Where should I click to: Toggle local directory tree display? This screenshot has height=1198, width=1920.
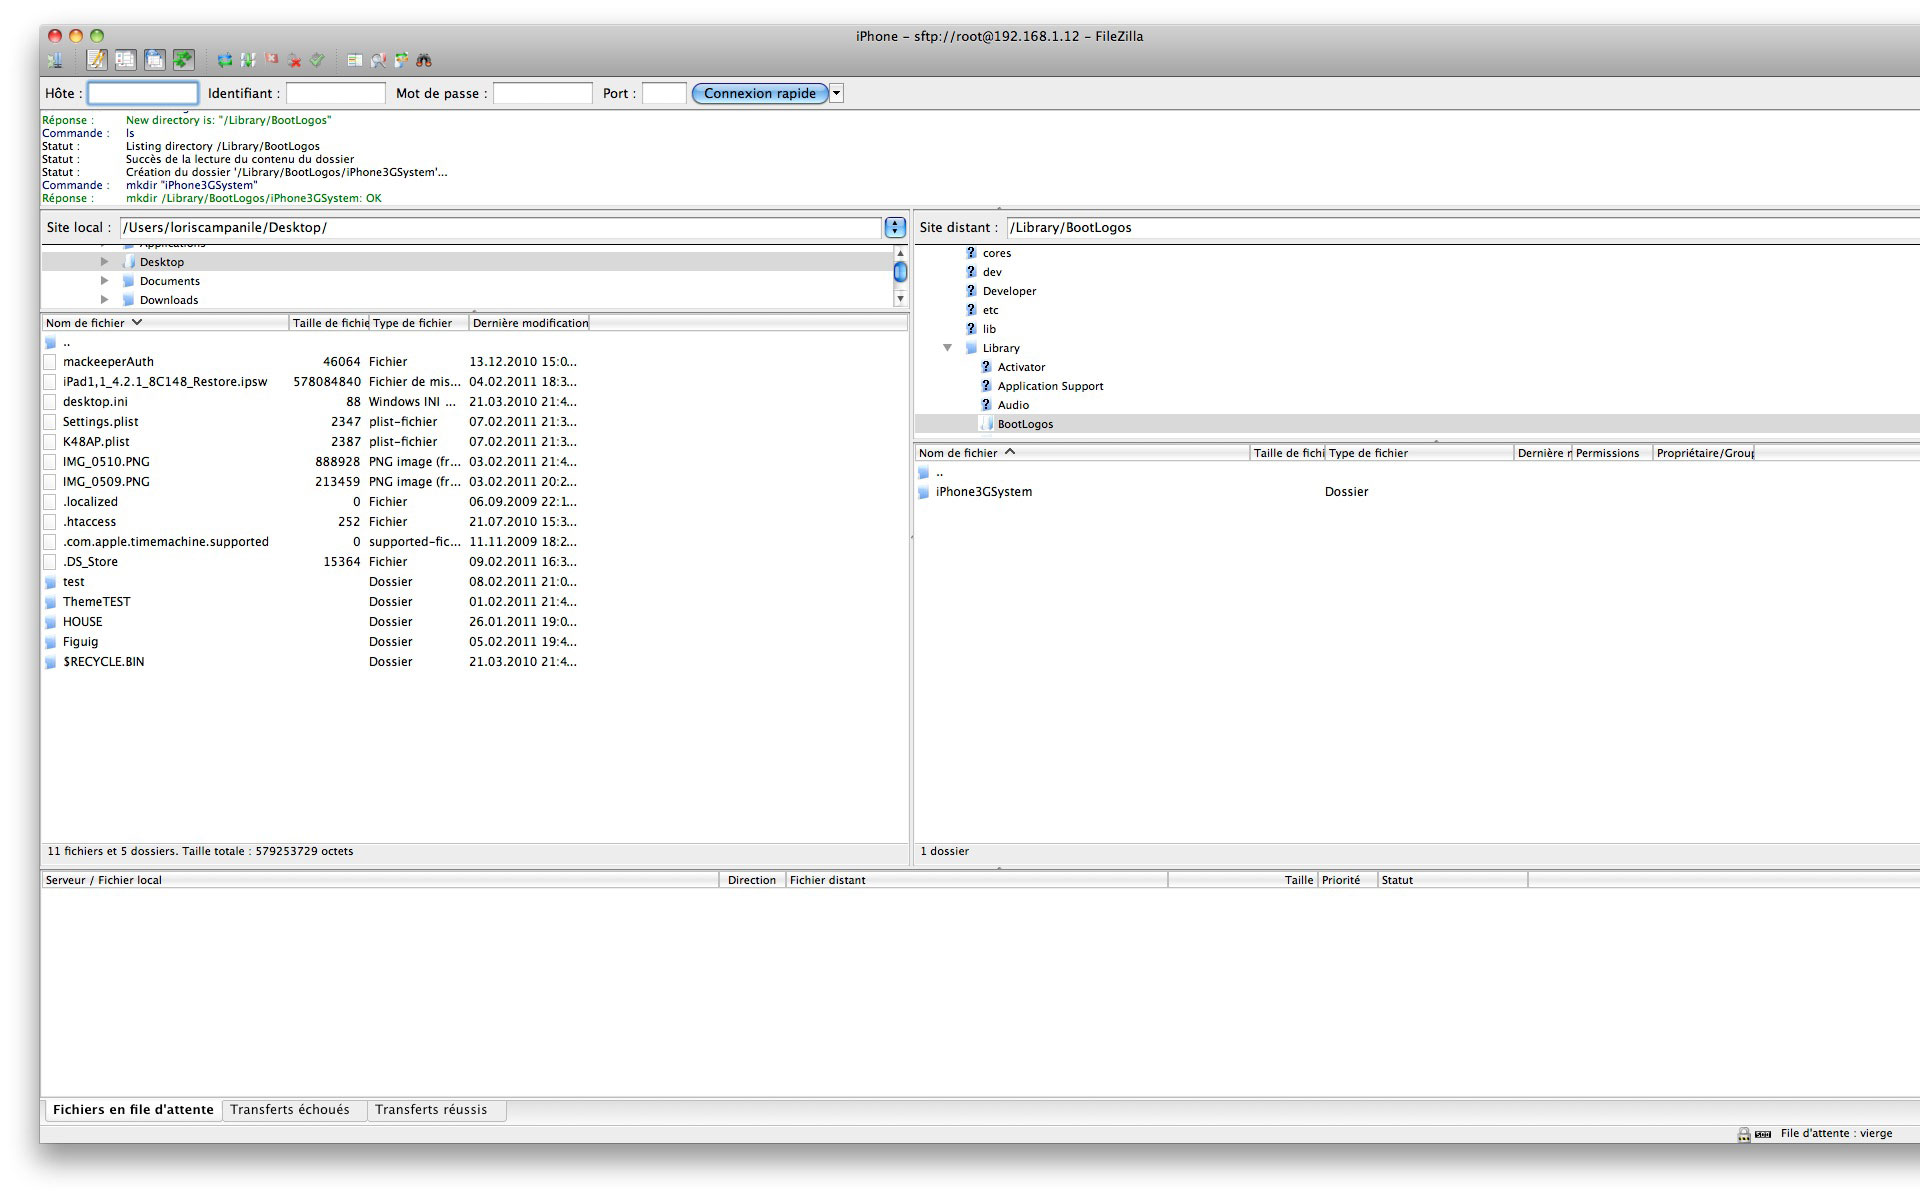[125, 60]
